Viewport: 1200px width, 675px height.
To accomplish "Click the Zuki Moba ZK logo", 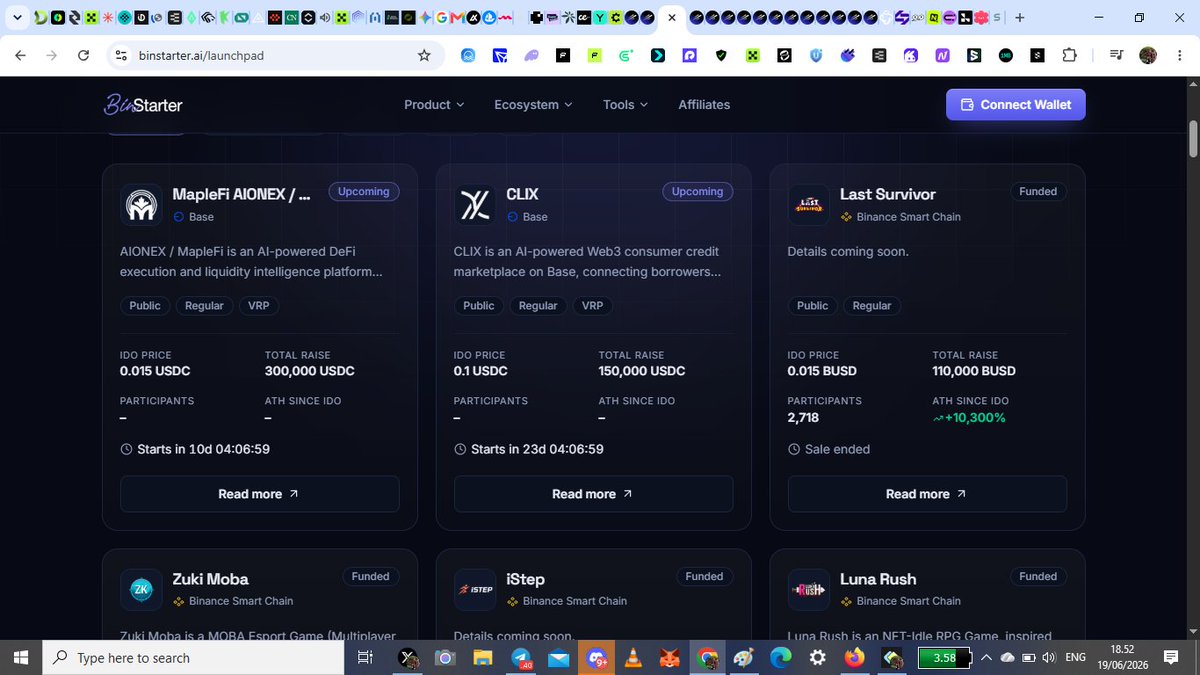I will click(141, 589).
